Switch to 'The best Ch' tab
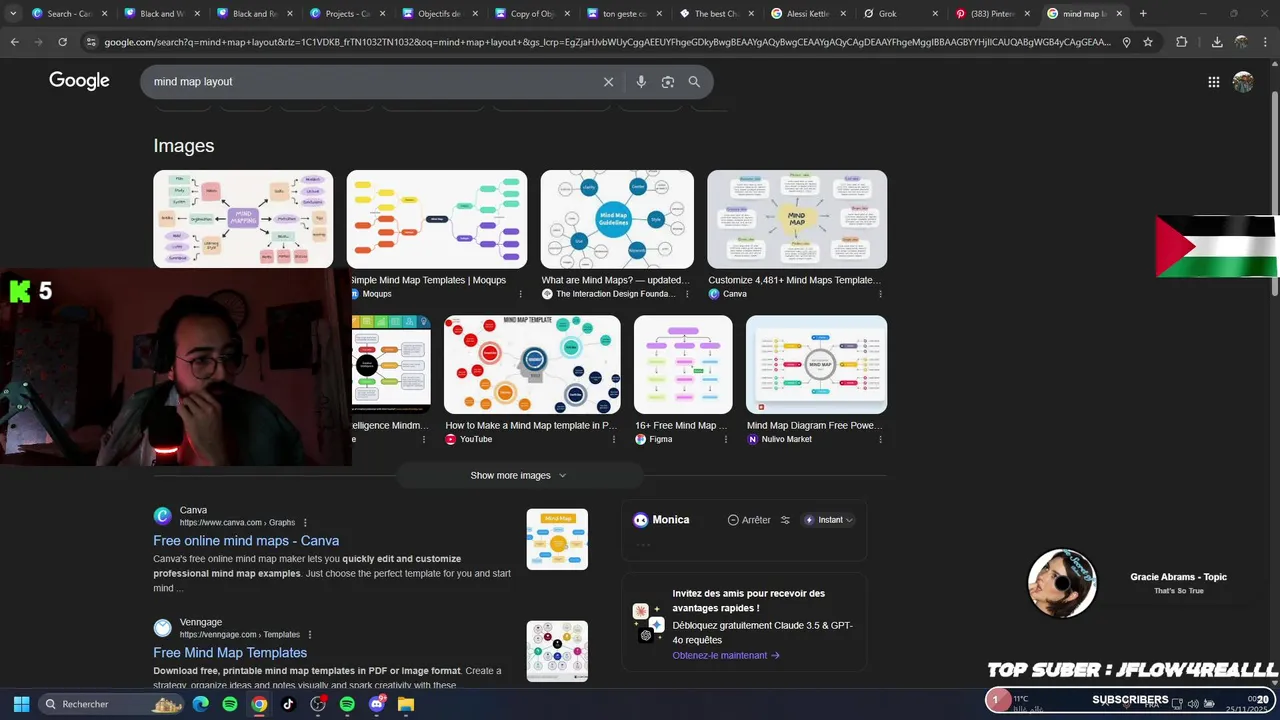The width and height of the screenshot is (1280, 720). pyautogui.click(x=714, y=14)
